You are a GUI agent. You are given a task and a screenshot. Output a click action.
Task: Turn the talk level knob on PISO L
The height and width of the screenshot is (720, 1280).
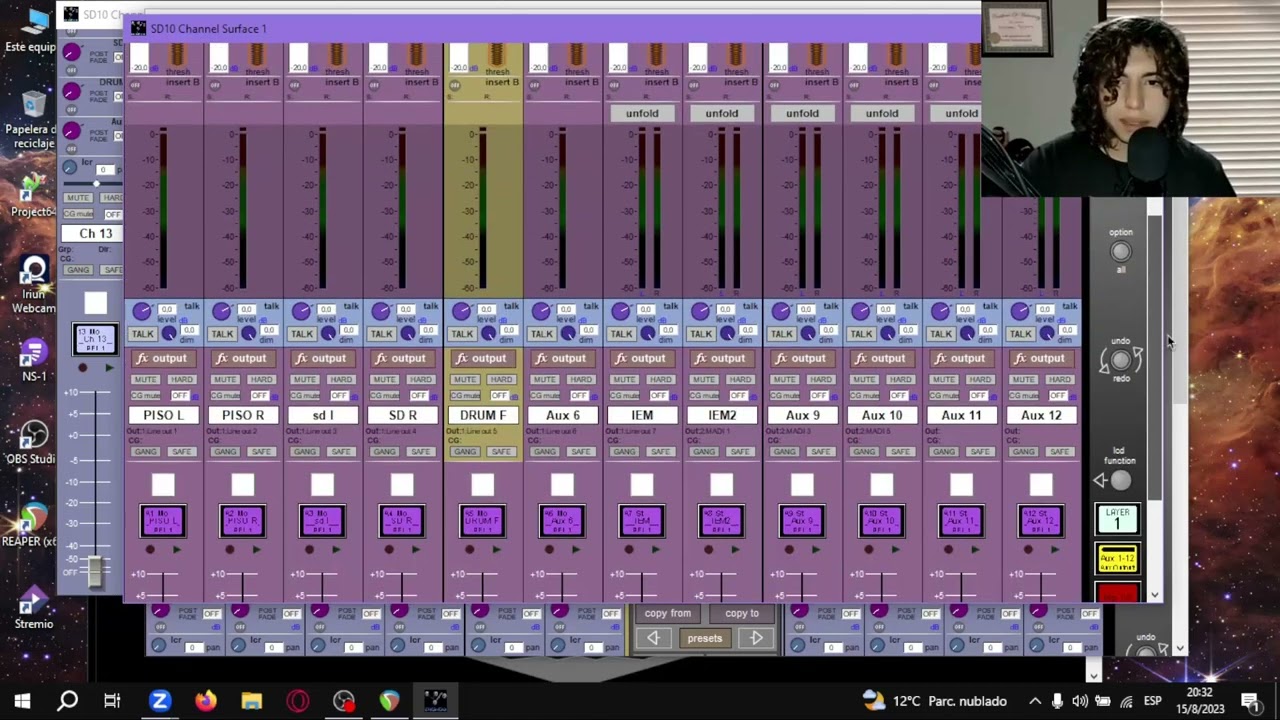(142, 312)
